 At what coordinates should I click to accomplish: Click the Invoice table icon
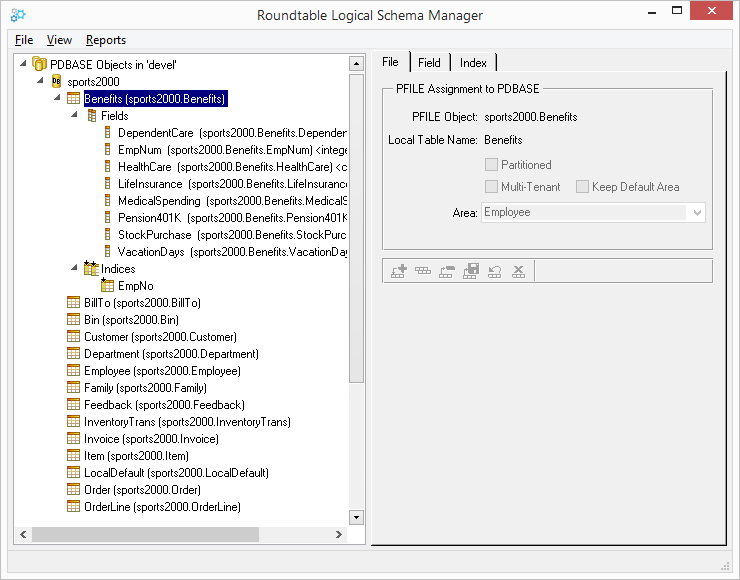click(73, 438)
